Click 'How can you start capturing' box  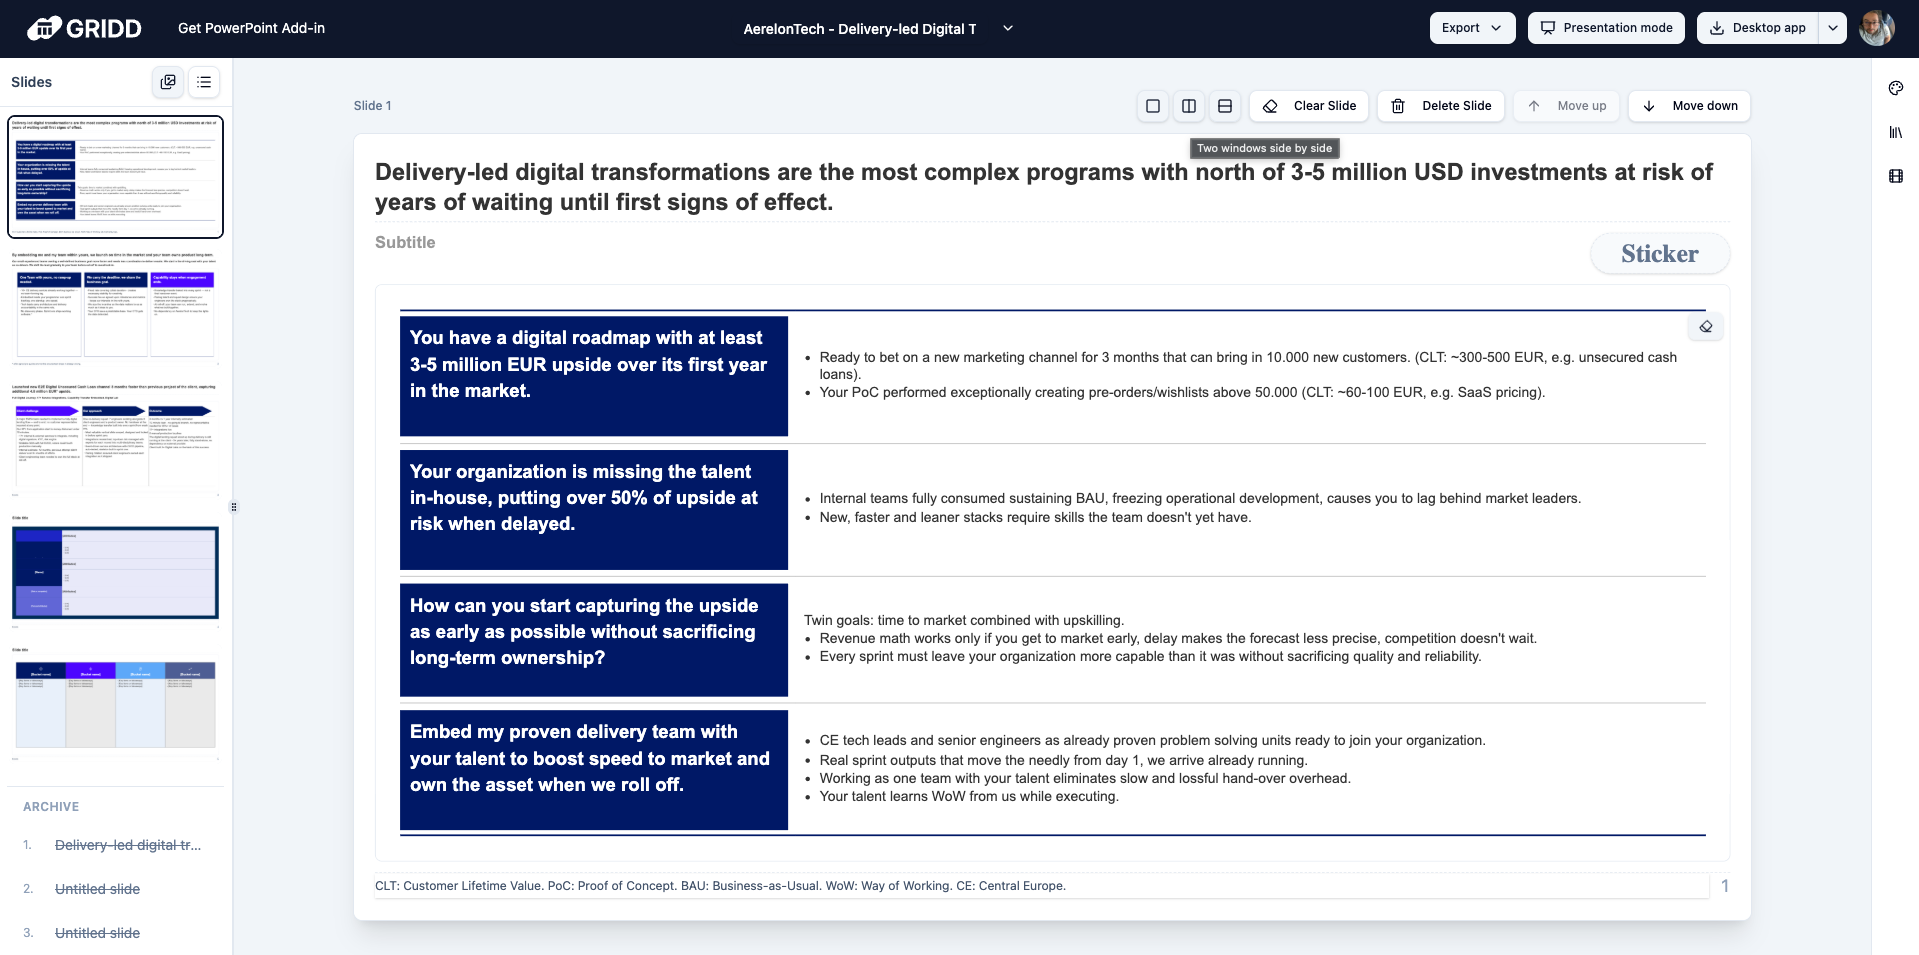(594, 640)
